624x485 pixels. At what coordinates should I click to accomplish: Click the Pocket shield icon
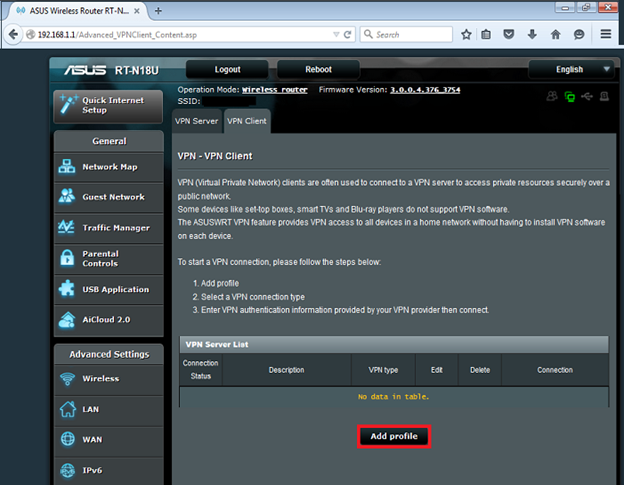click(x=509, y=34)
